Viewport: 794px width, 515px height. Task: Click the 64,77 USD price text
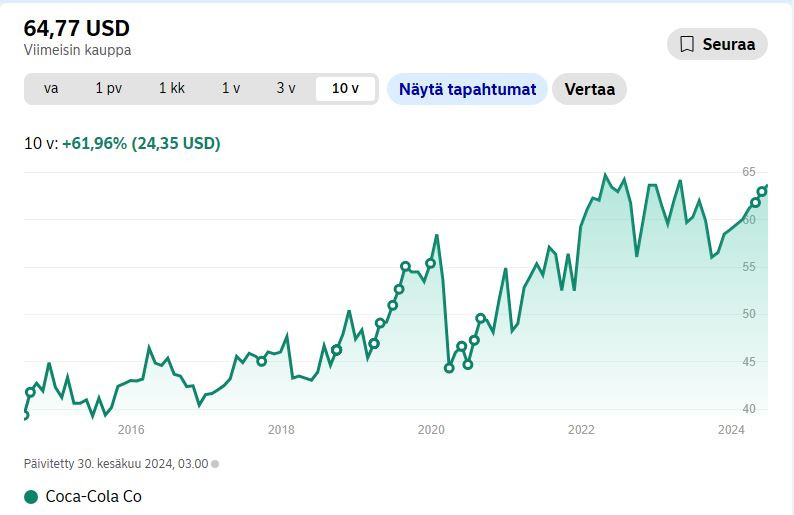click(76, 28)
